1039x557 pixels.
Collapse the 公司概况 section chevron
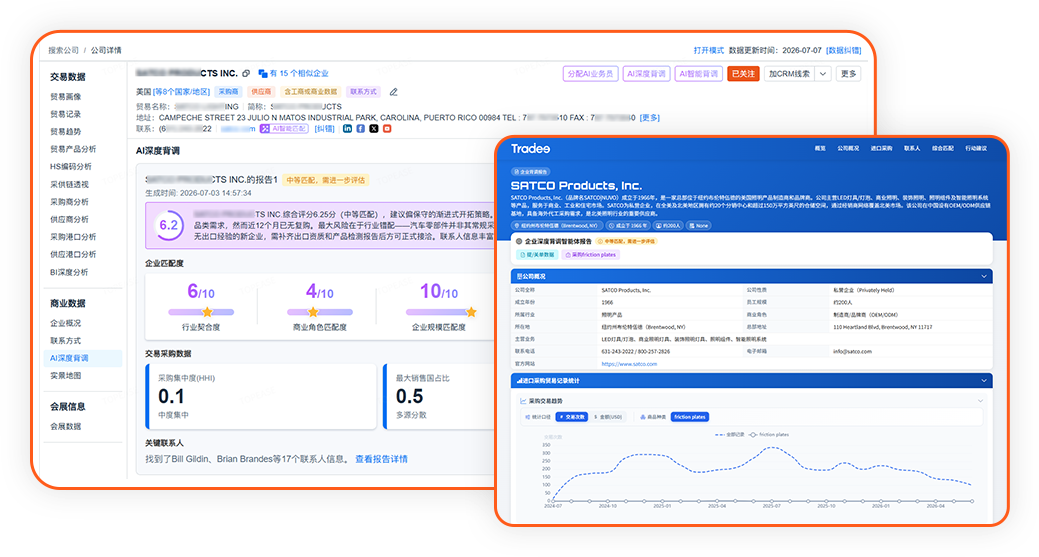984,276
